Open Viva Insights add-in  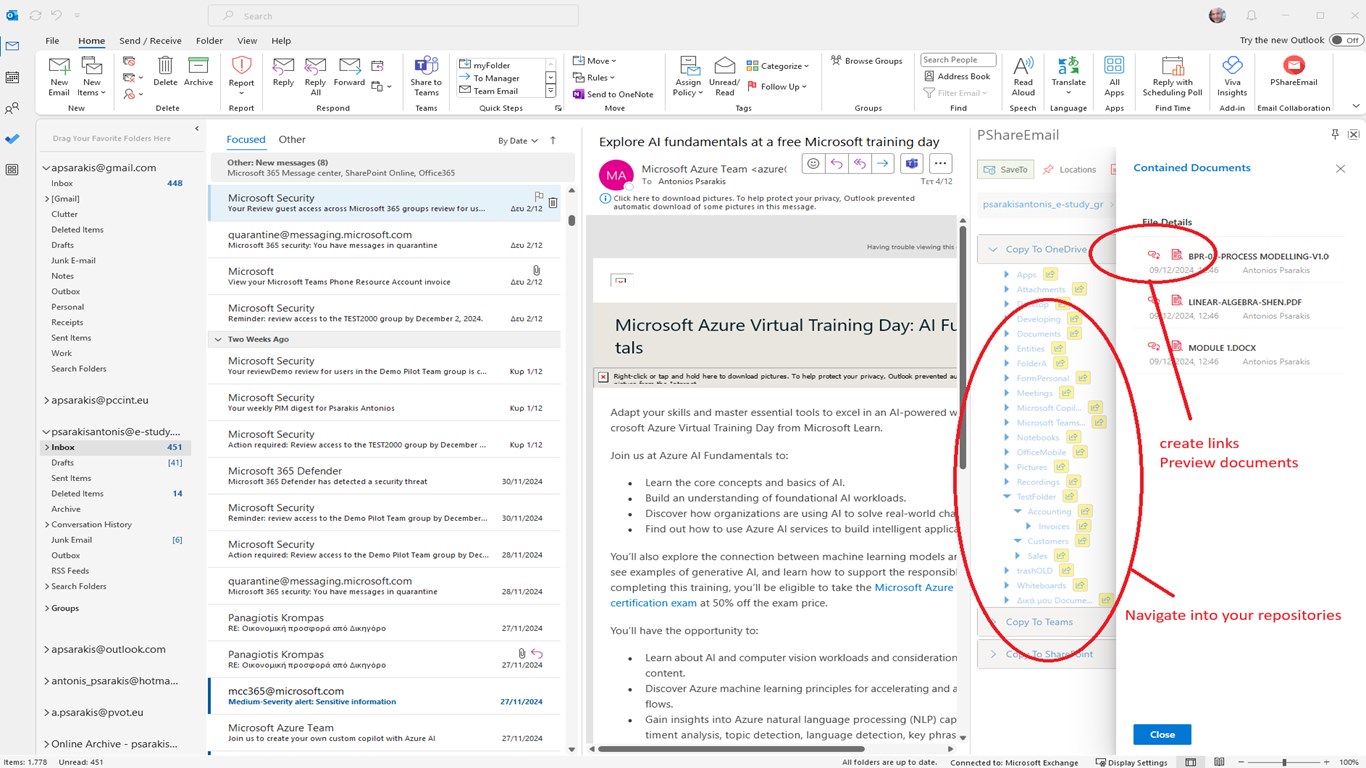tap(1232, 76)
